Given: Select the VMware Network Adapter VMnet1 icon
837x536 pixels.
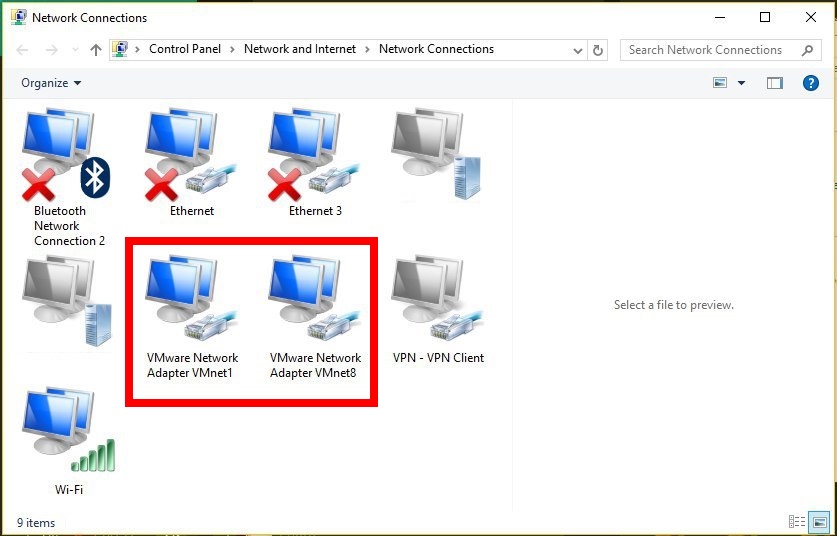Looking at the screenshot, I should 191,298.
